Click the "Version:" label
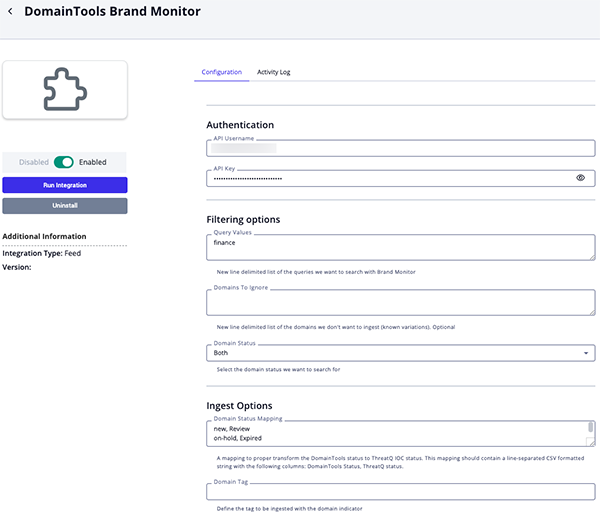This screenshot has width=600, height=514. coord(17,267)
